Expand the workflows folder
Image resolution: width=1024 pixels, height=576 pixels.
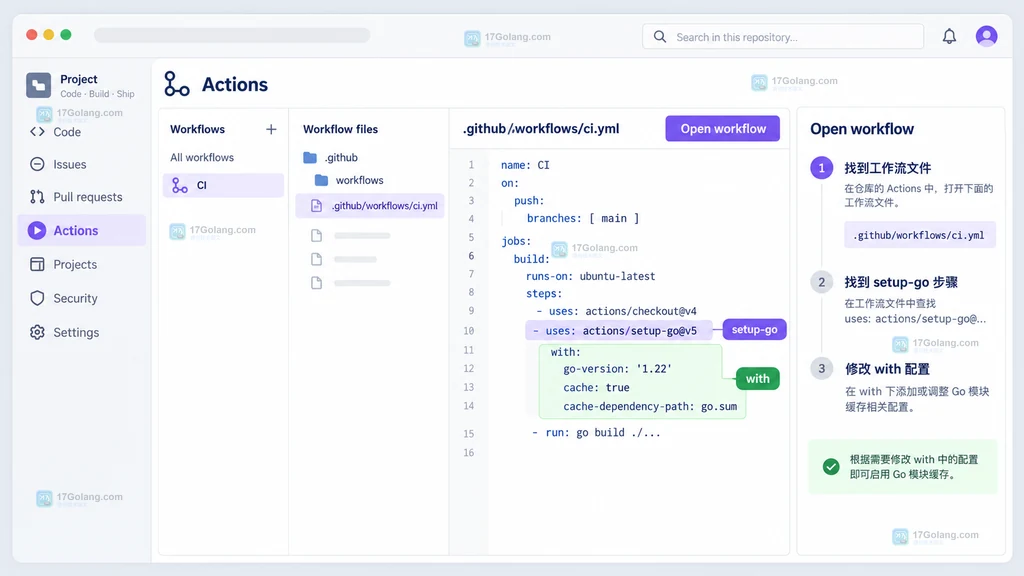point(359,180)
